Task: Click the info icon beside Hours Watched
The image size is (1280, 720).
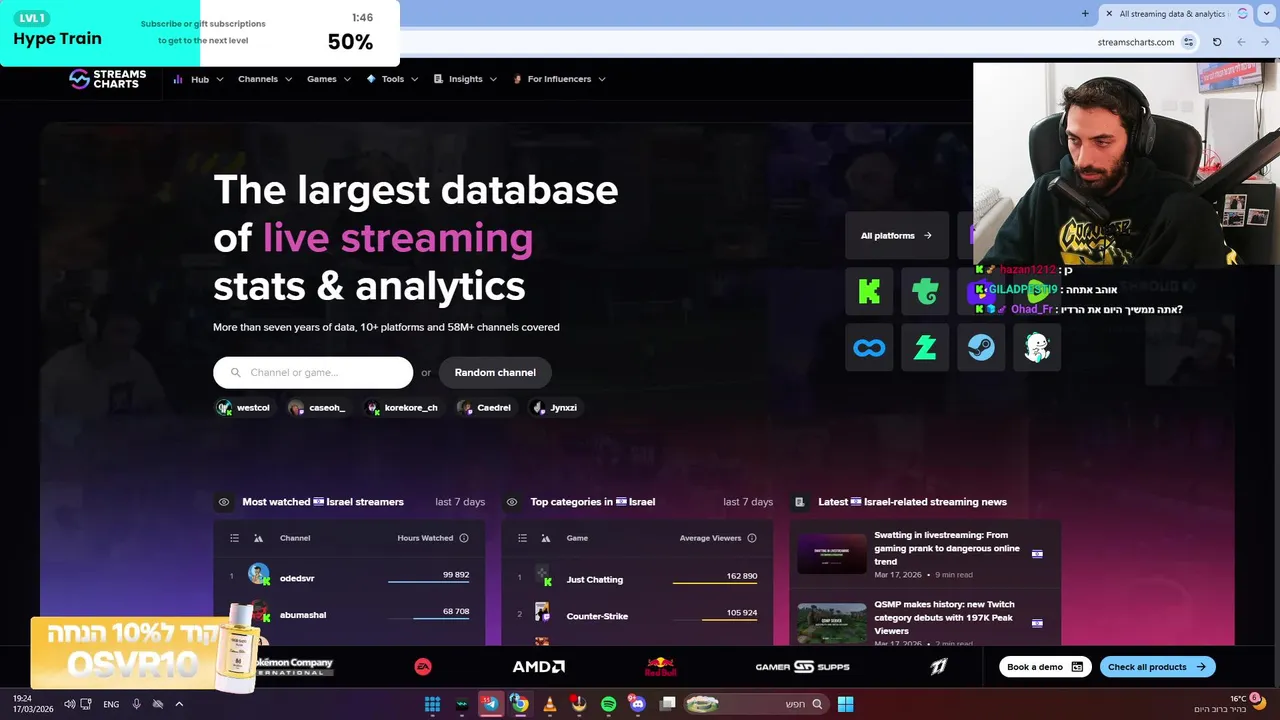Action: tap(464, 538)
